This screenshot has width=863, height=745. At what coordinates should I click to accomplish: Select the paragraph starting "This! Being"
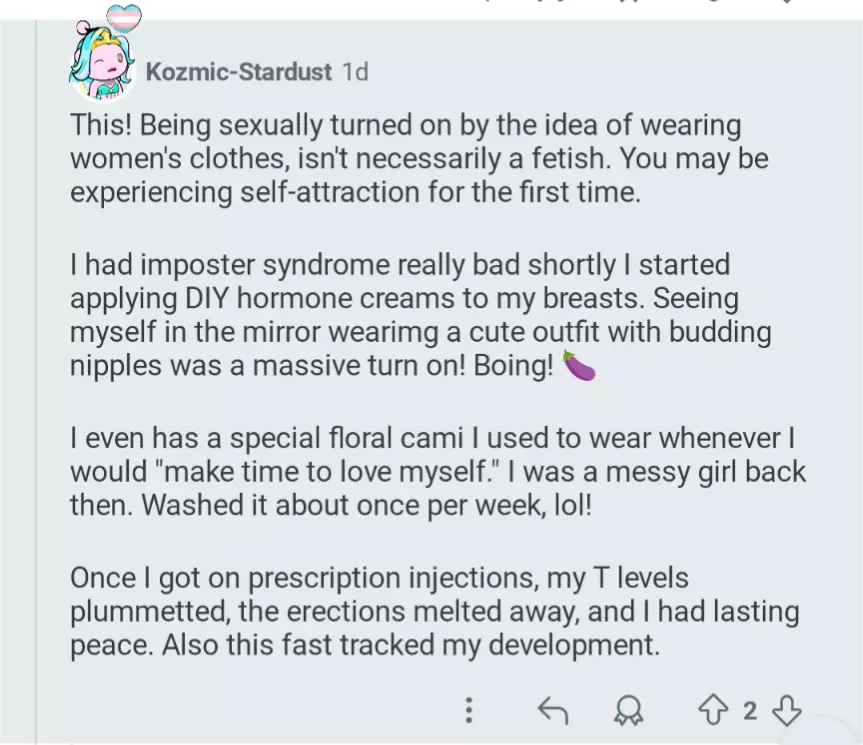pos(405,159)
